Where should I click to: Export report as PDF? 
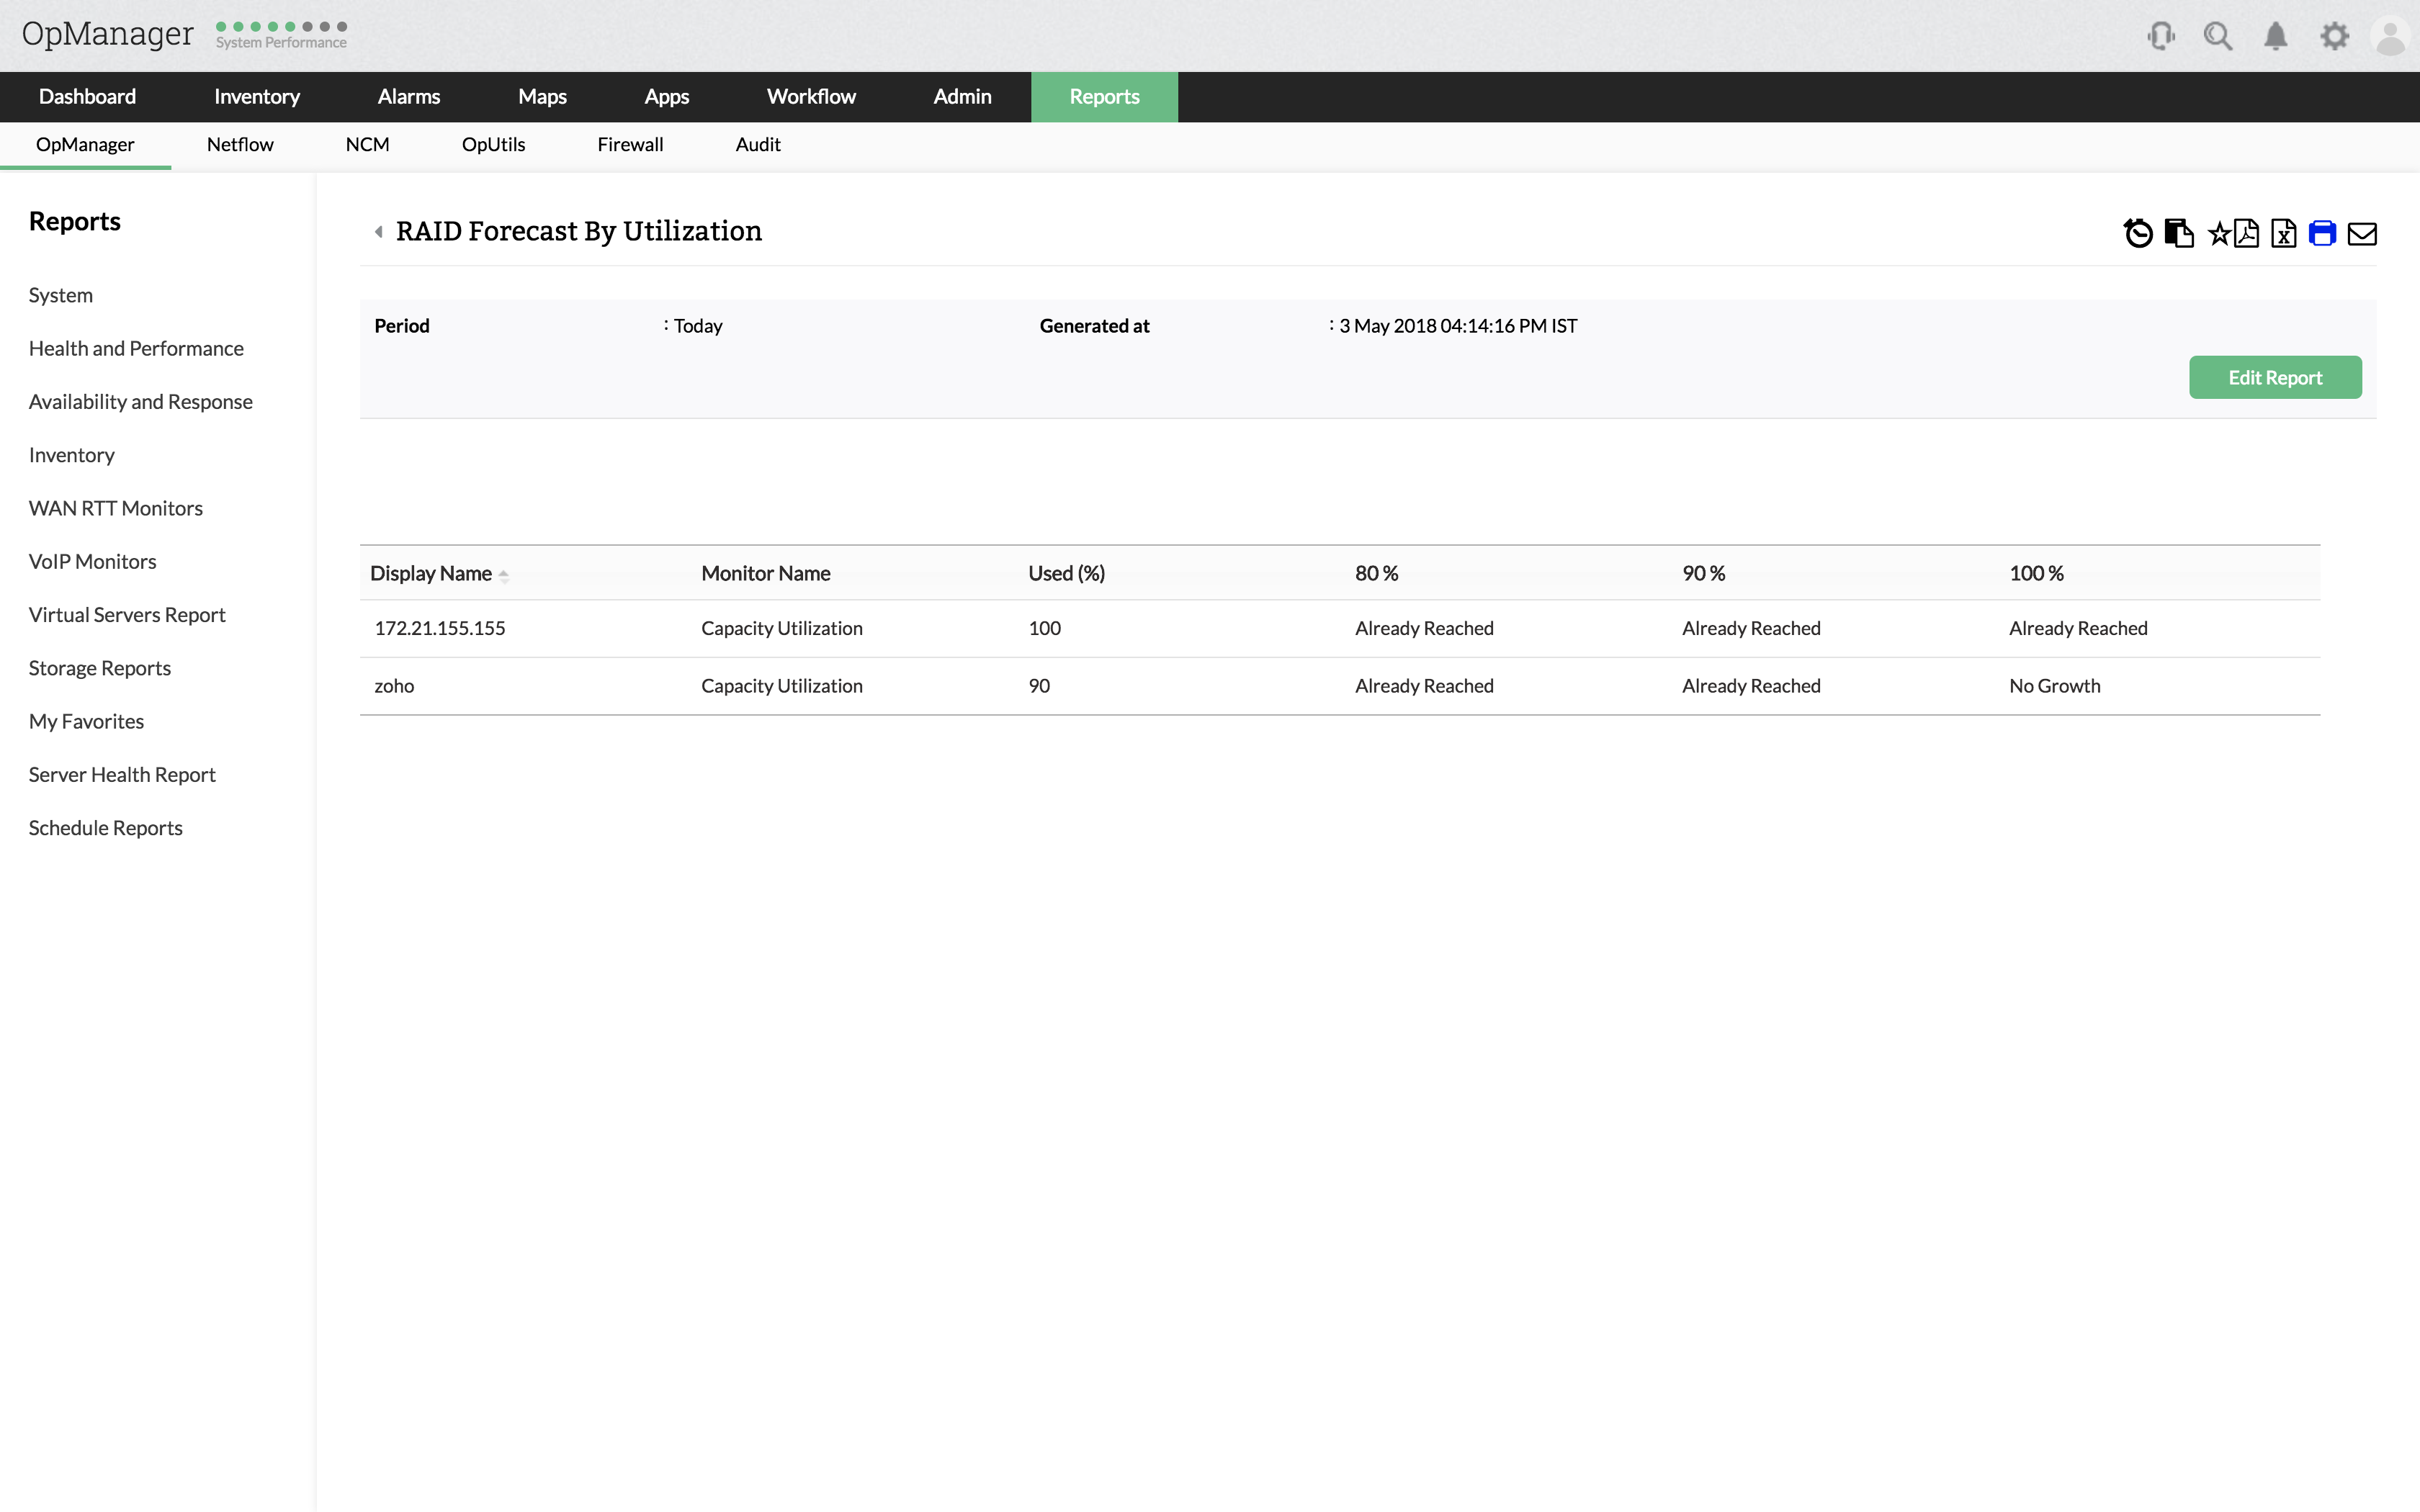point(2247,233)
